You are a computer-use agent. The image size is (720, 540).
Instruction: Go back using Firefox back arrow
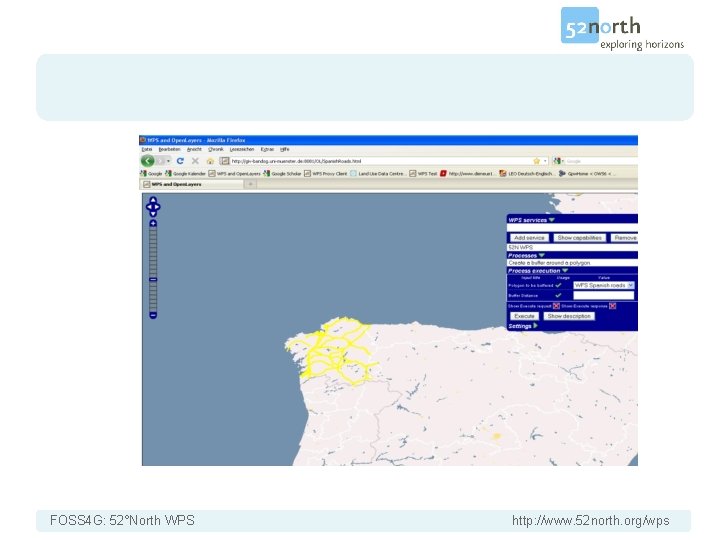tap(147, 161)
